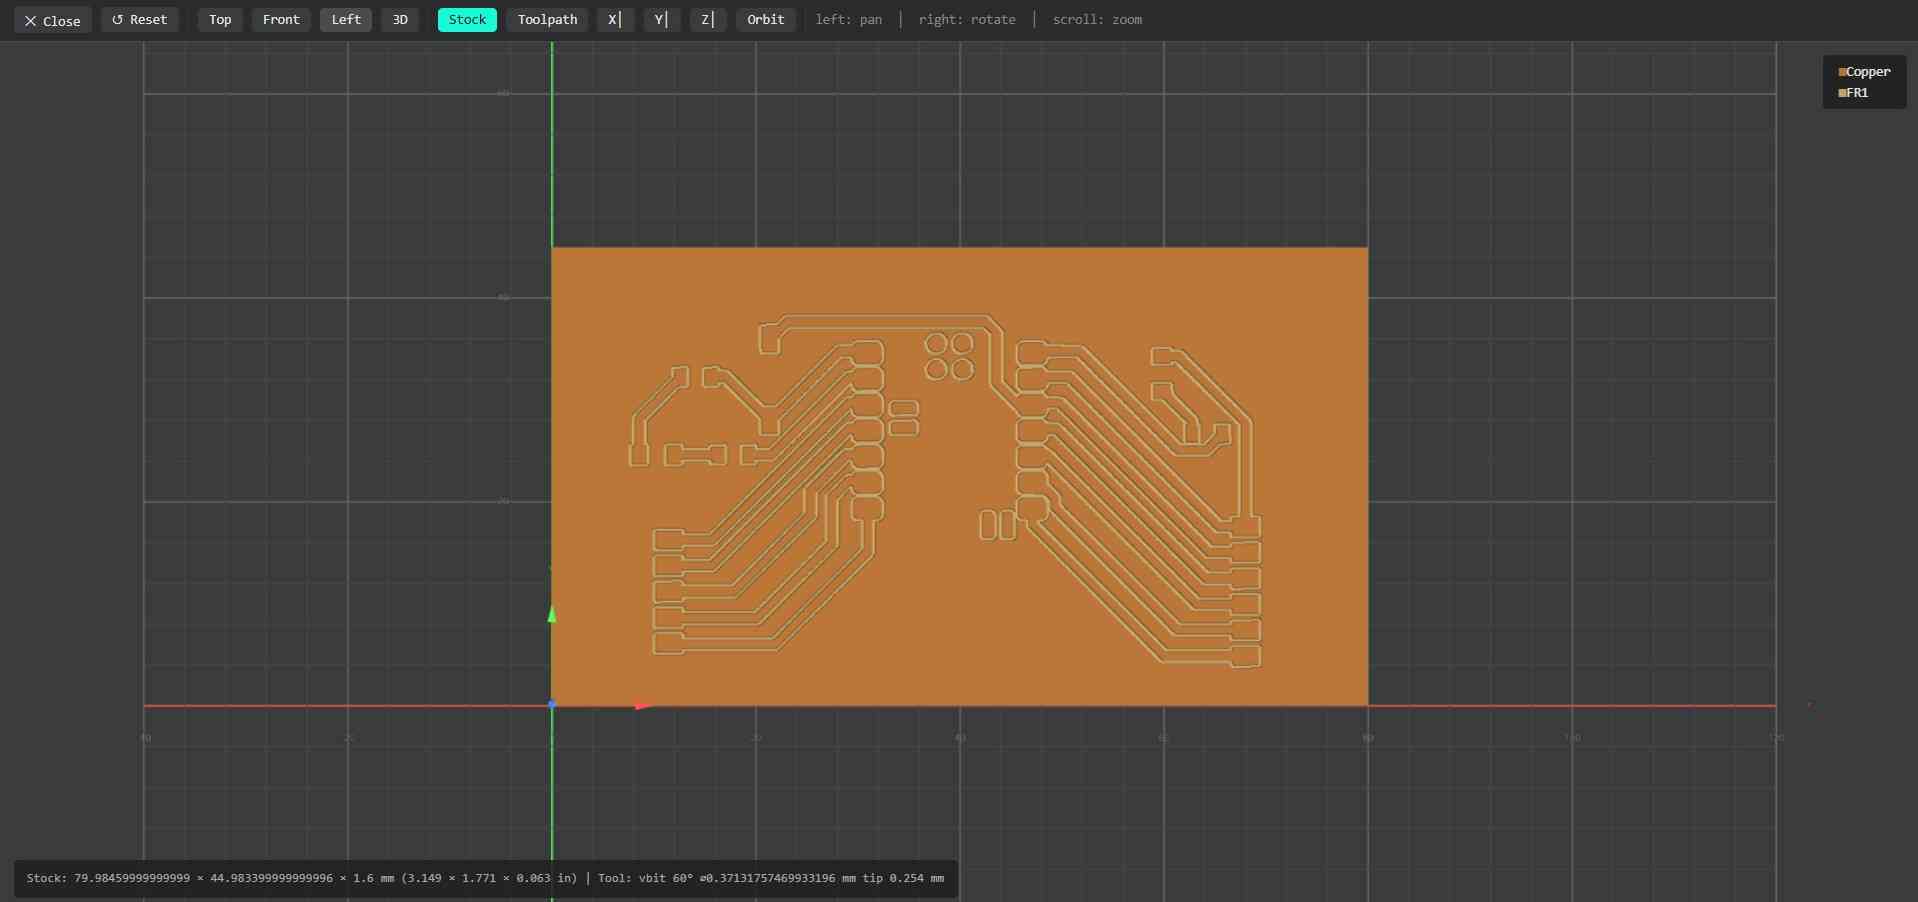
Task: Click the blue origin point marker
Action: click(x=552, y=705)
